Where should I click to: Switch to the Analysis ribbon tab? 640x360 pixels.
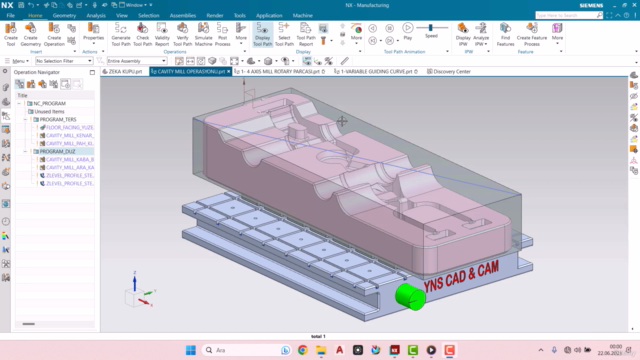click(x=96, y=16)
